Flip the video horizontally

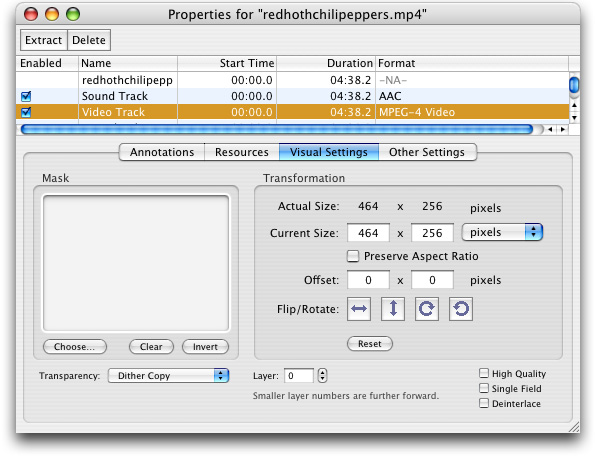pos(359,309)
